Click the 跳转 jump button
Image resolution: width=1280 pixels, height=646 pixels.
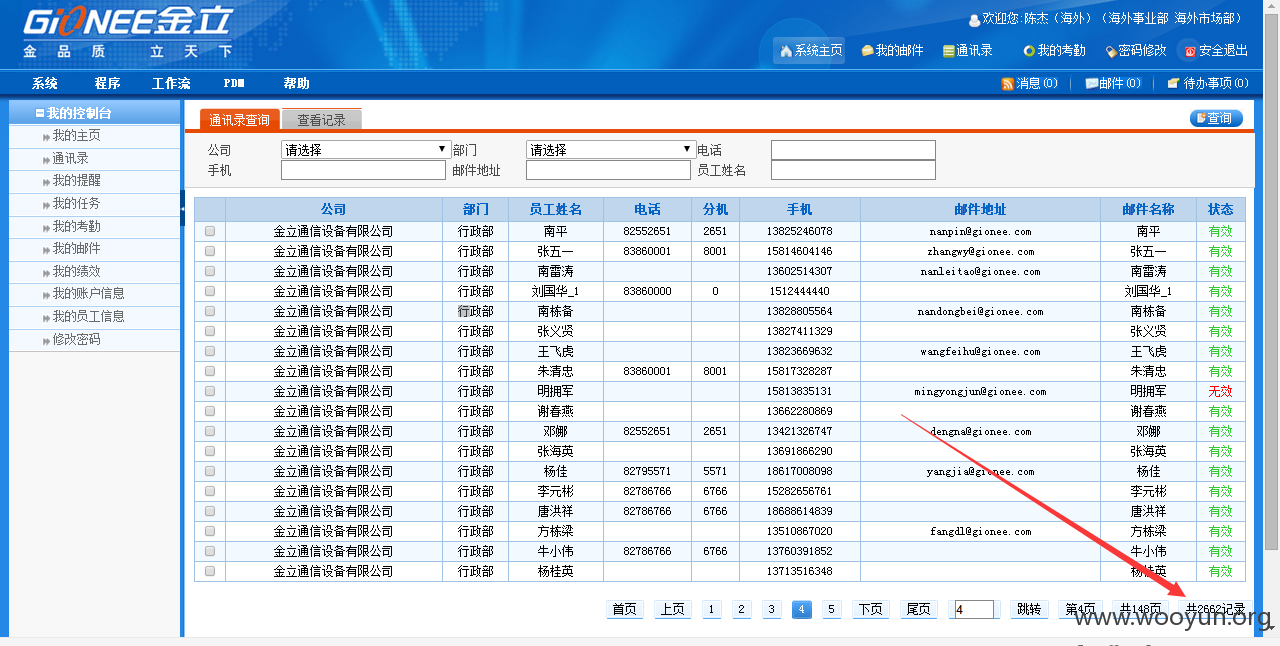tap(1029, 609)
